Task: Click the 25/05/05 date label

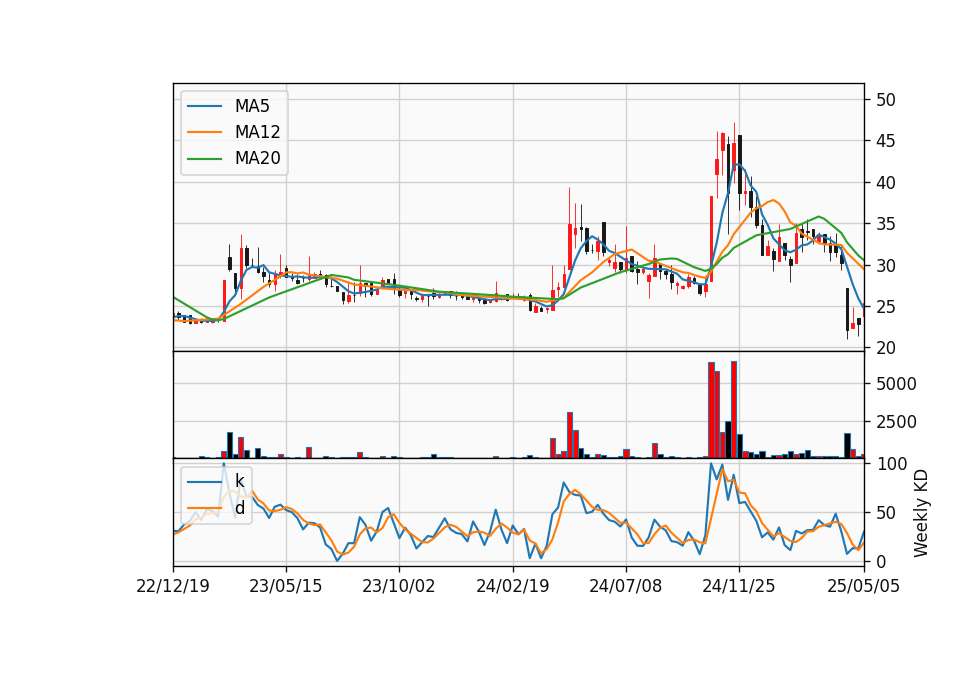Action: pyautogui.click(x=863, y=586)
